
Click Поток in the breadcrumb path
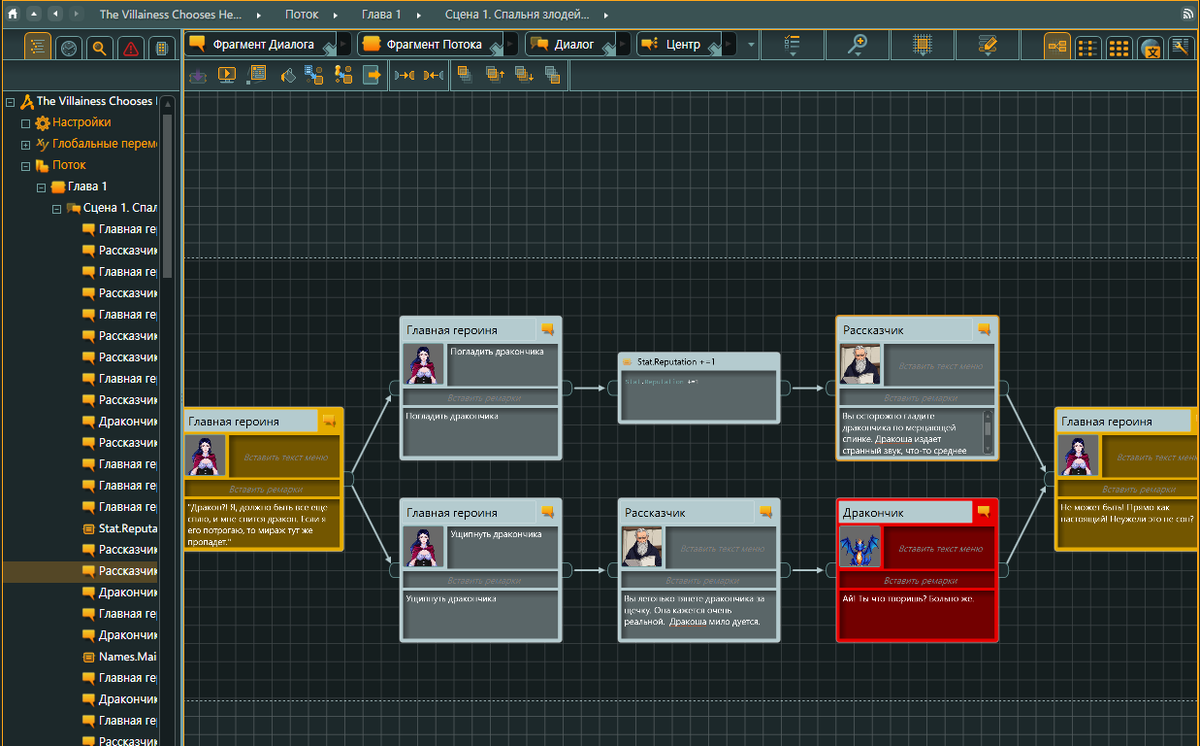click(302, 16)
